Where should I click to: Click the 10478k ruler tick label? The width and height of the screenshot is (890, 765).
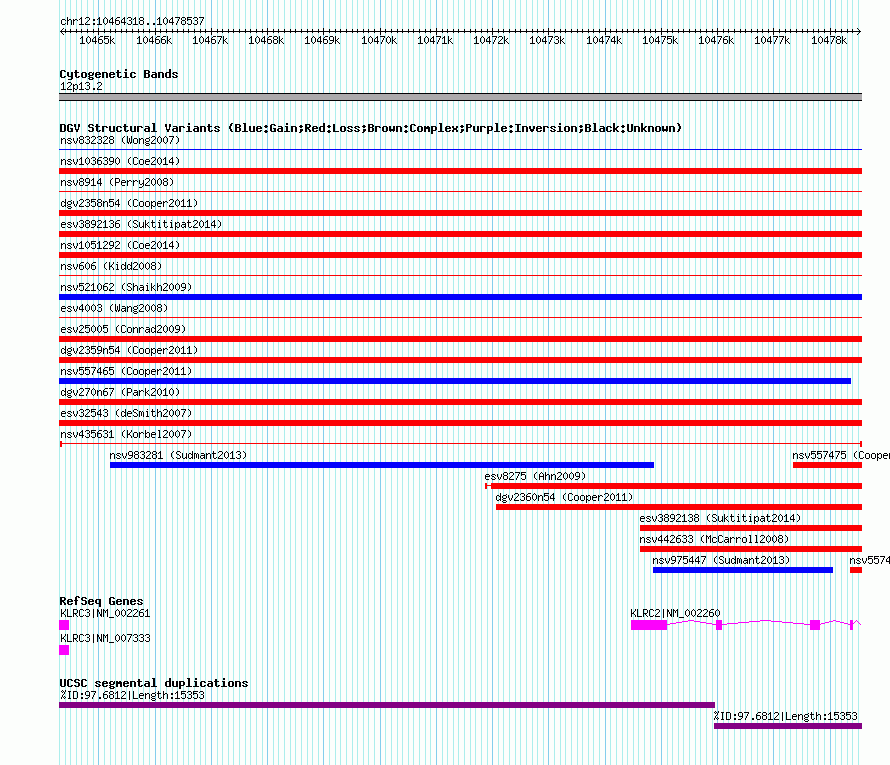[829, 40]
